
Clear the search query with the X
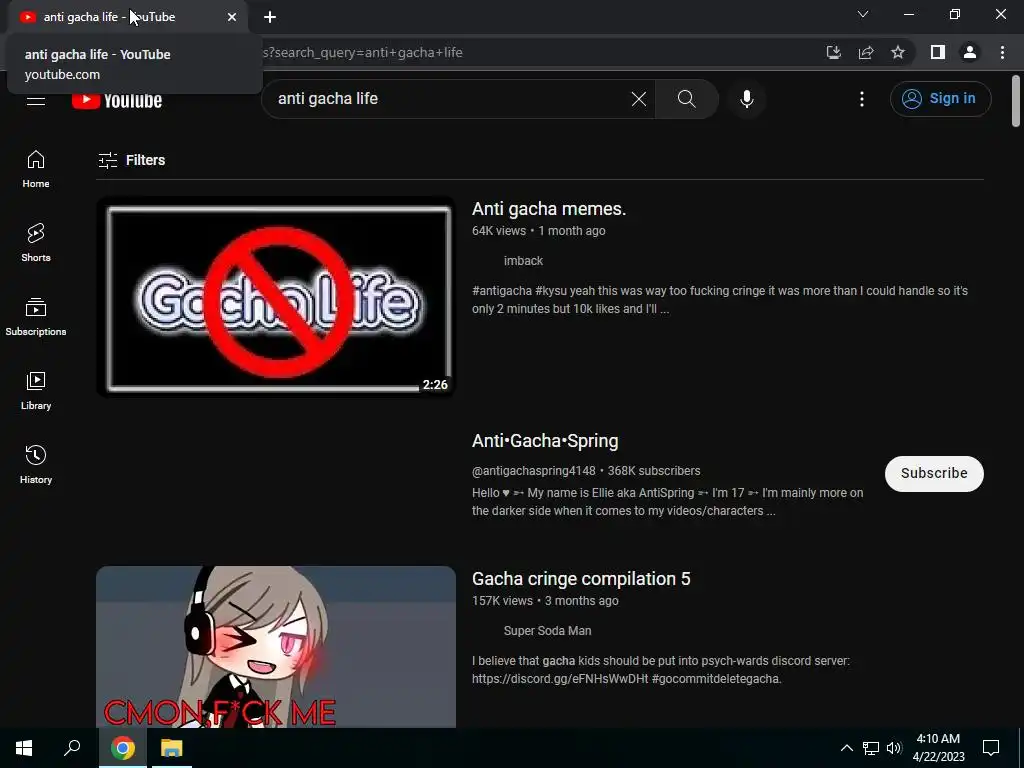point(639,99)
